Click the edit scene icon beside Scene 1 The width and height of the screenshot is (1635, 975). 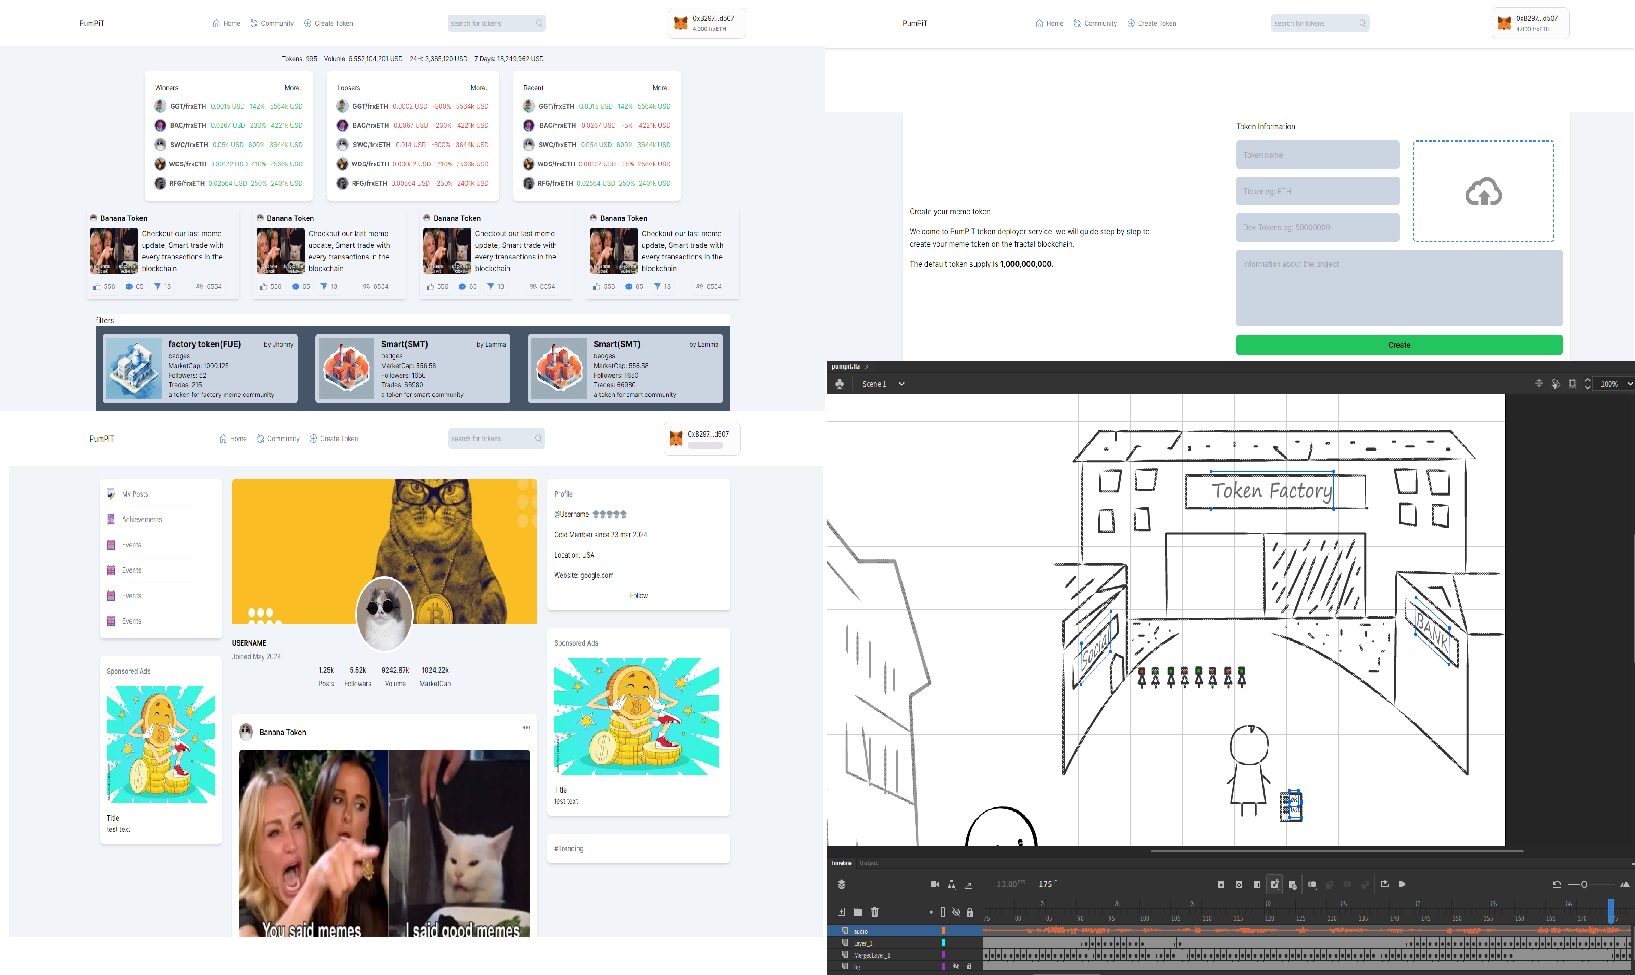[839, 384]
